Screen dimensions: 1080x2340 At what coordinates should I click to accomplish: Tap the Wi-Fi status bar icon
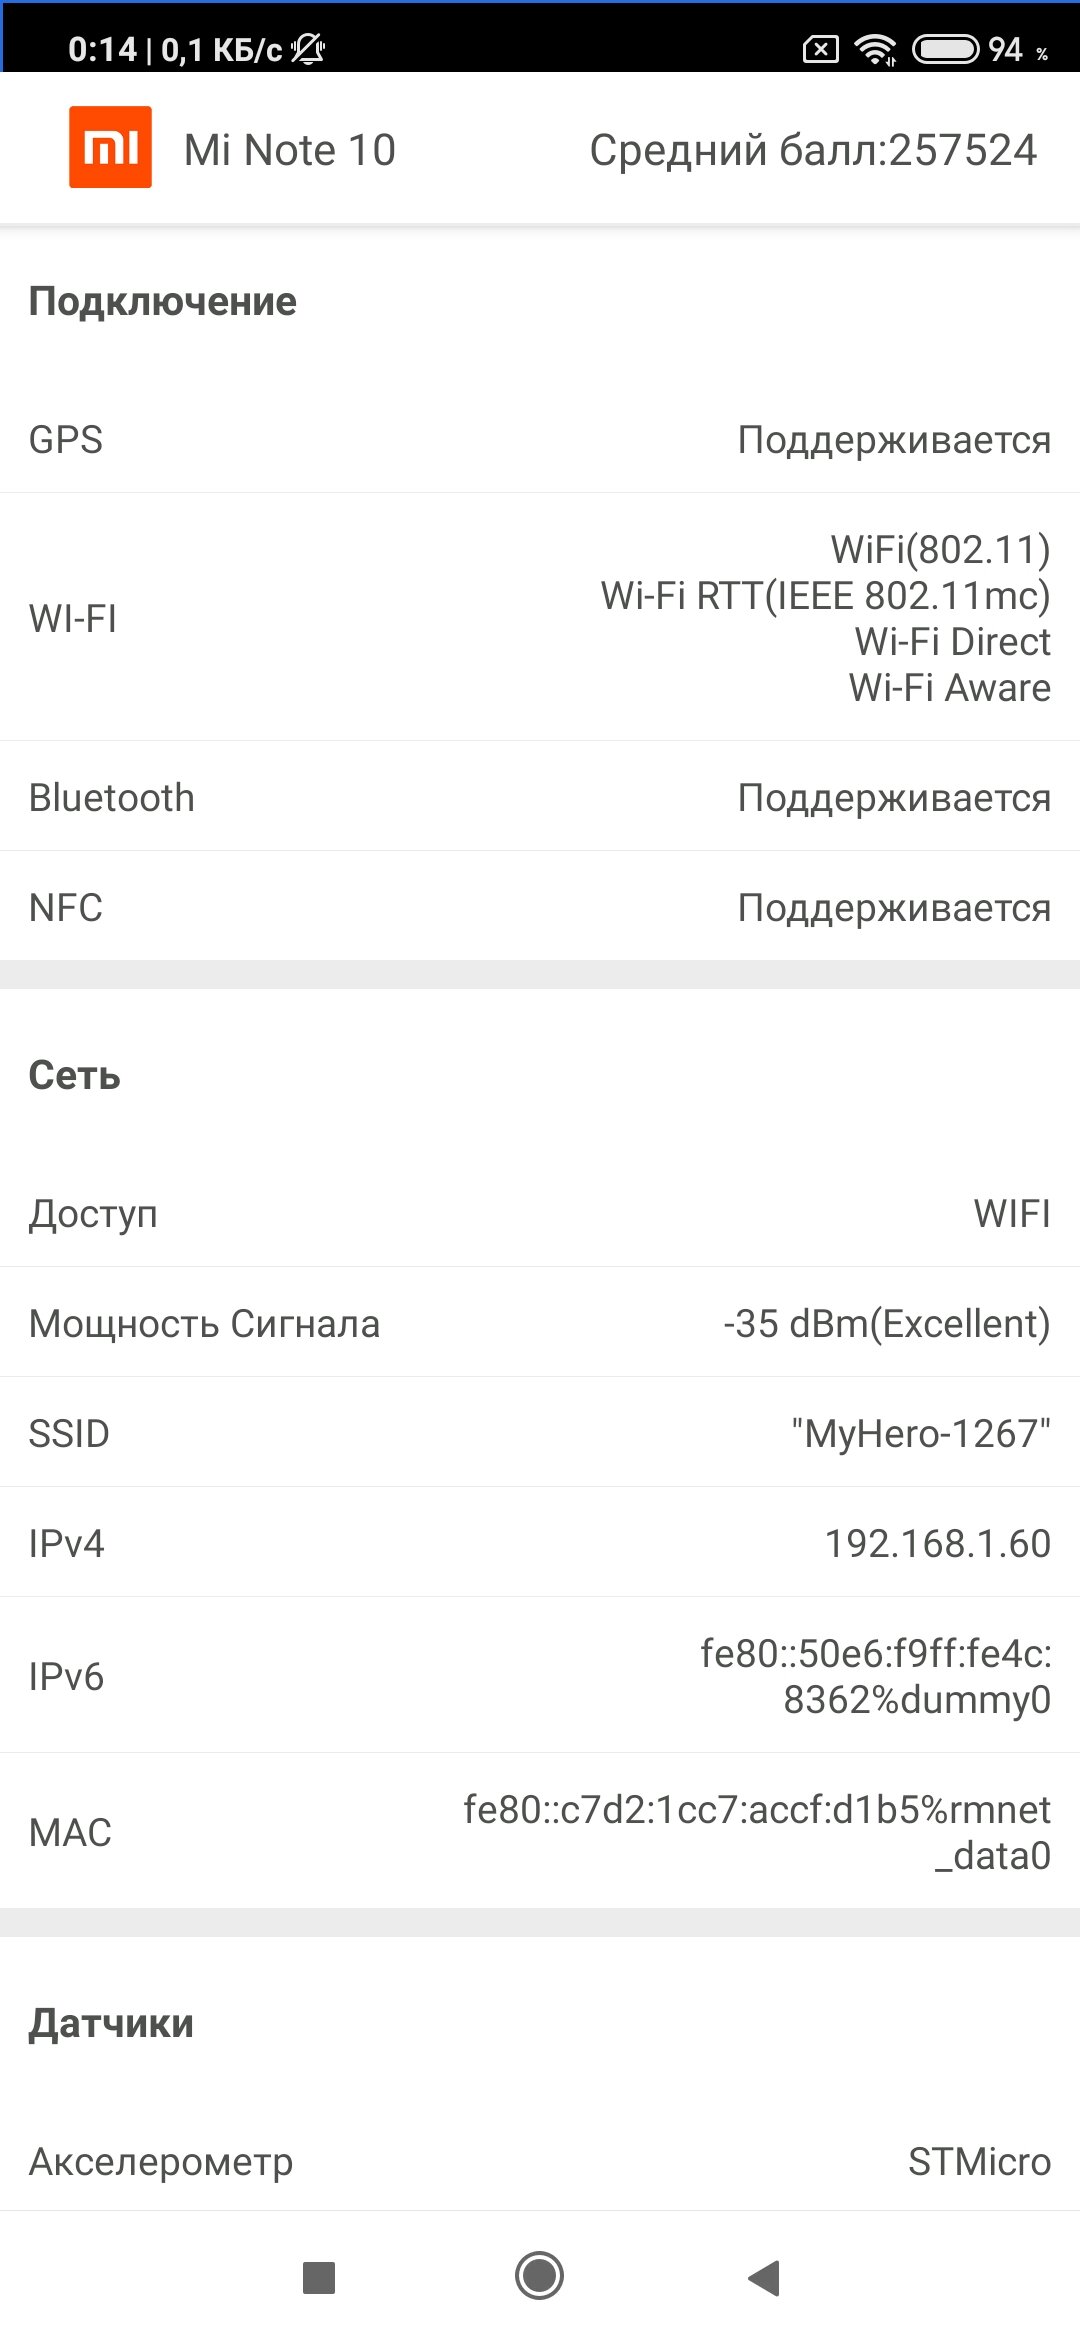[x=875, y=49]
